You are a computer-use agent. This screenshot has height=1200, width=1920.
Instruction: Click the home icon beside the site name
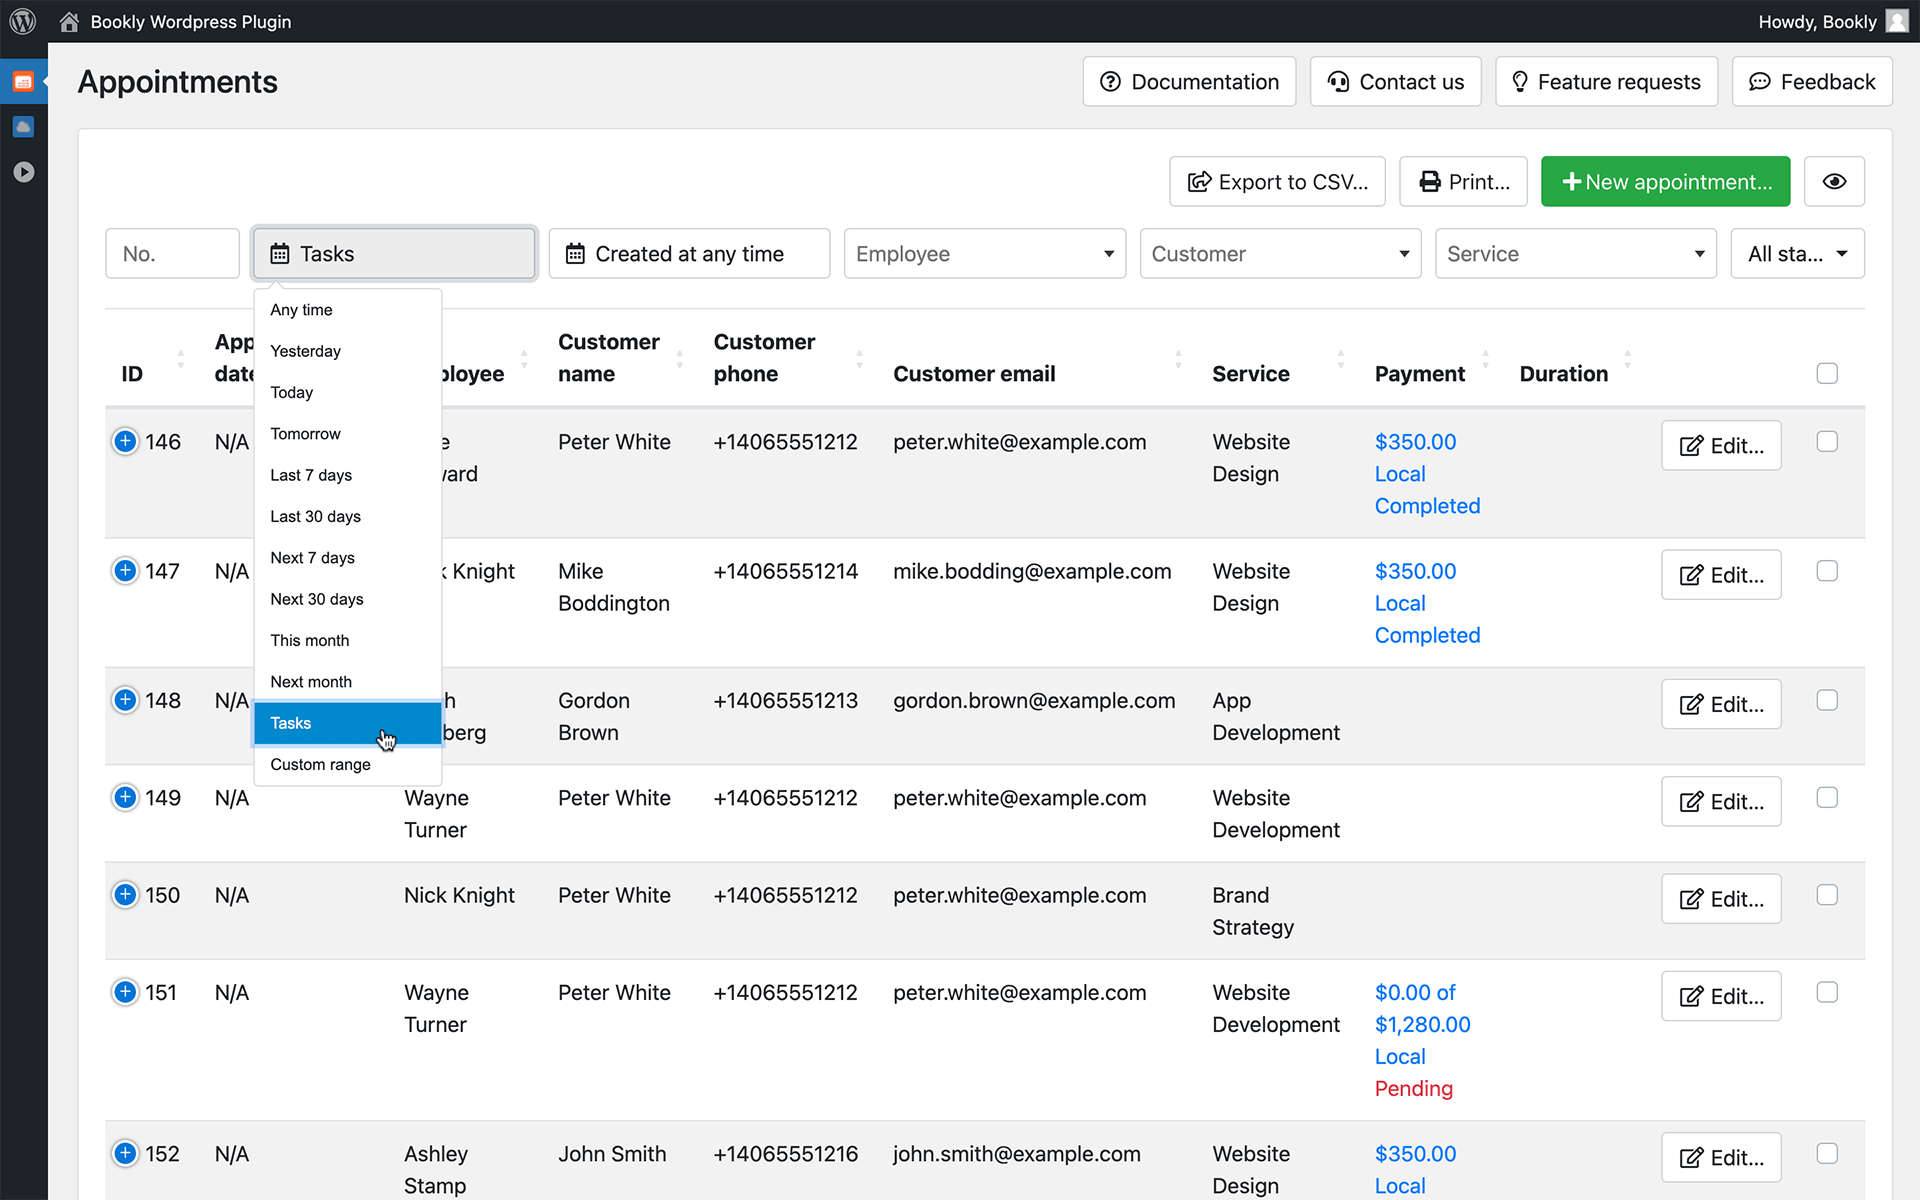[x=68, y=21]
